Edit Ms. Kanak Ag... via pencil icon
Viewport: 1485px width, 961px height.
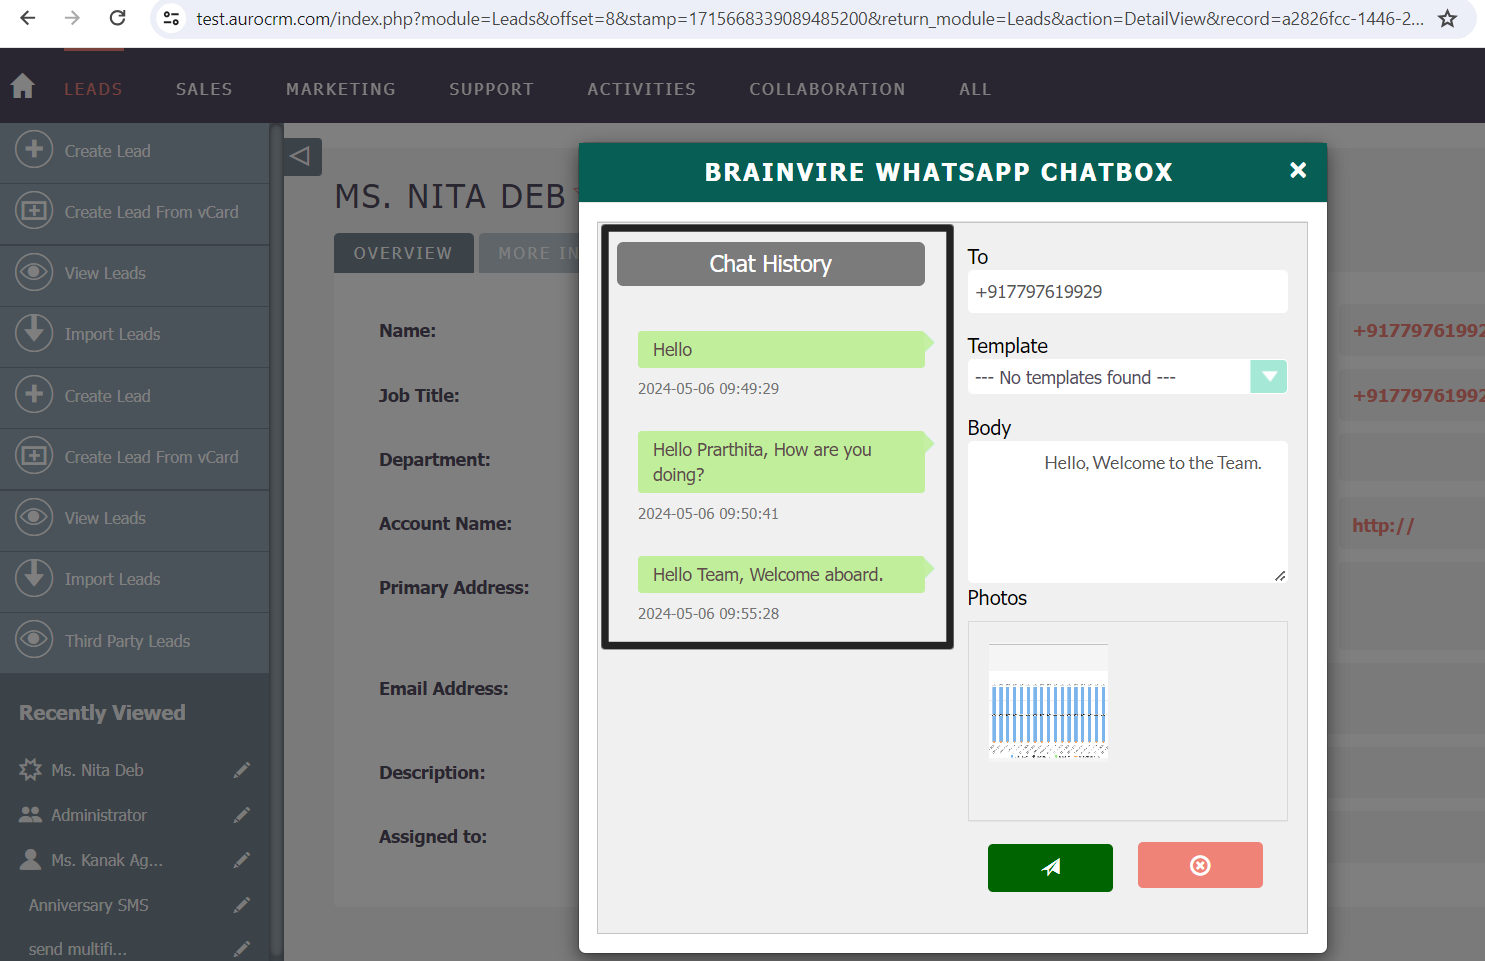pos(242,860)
